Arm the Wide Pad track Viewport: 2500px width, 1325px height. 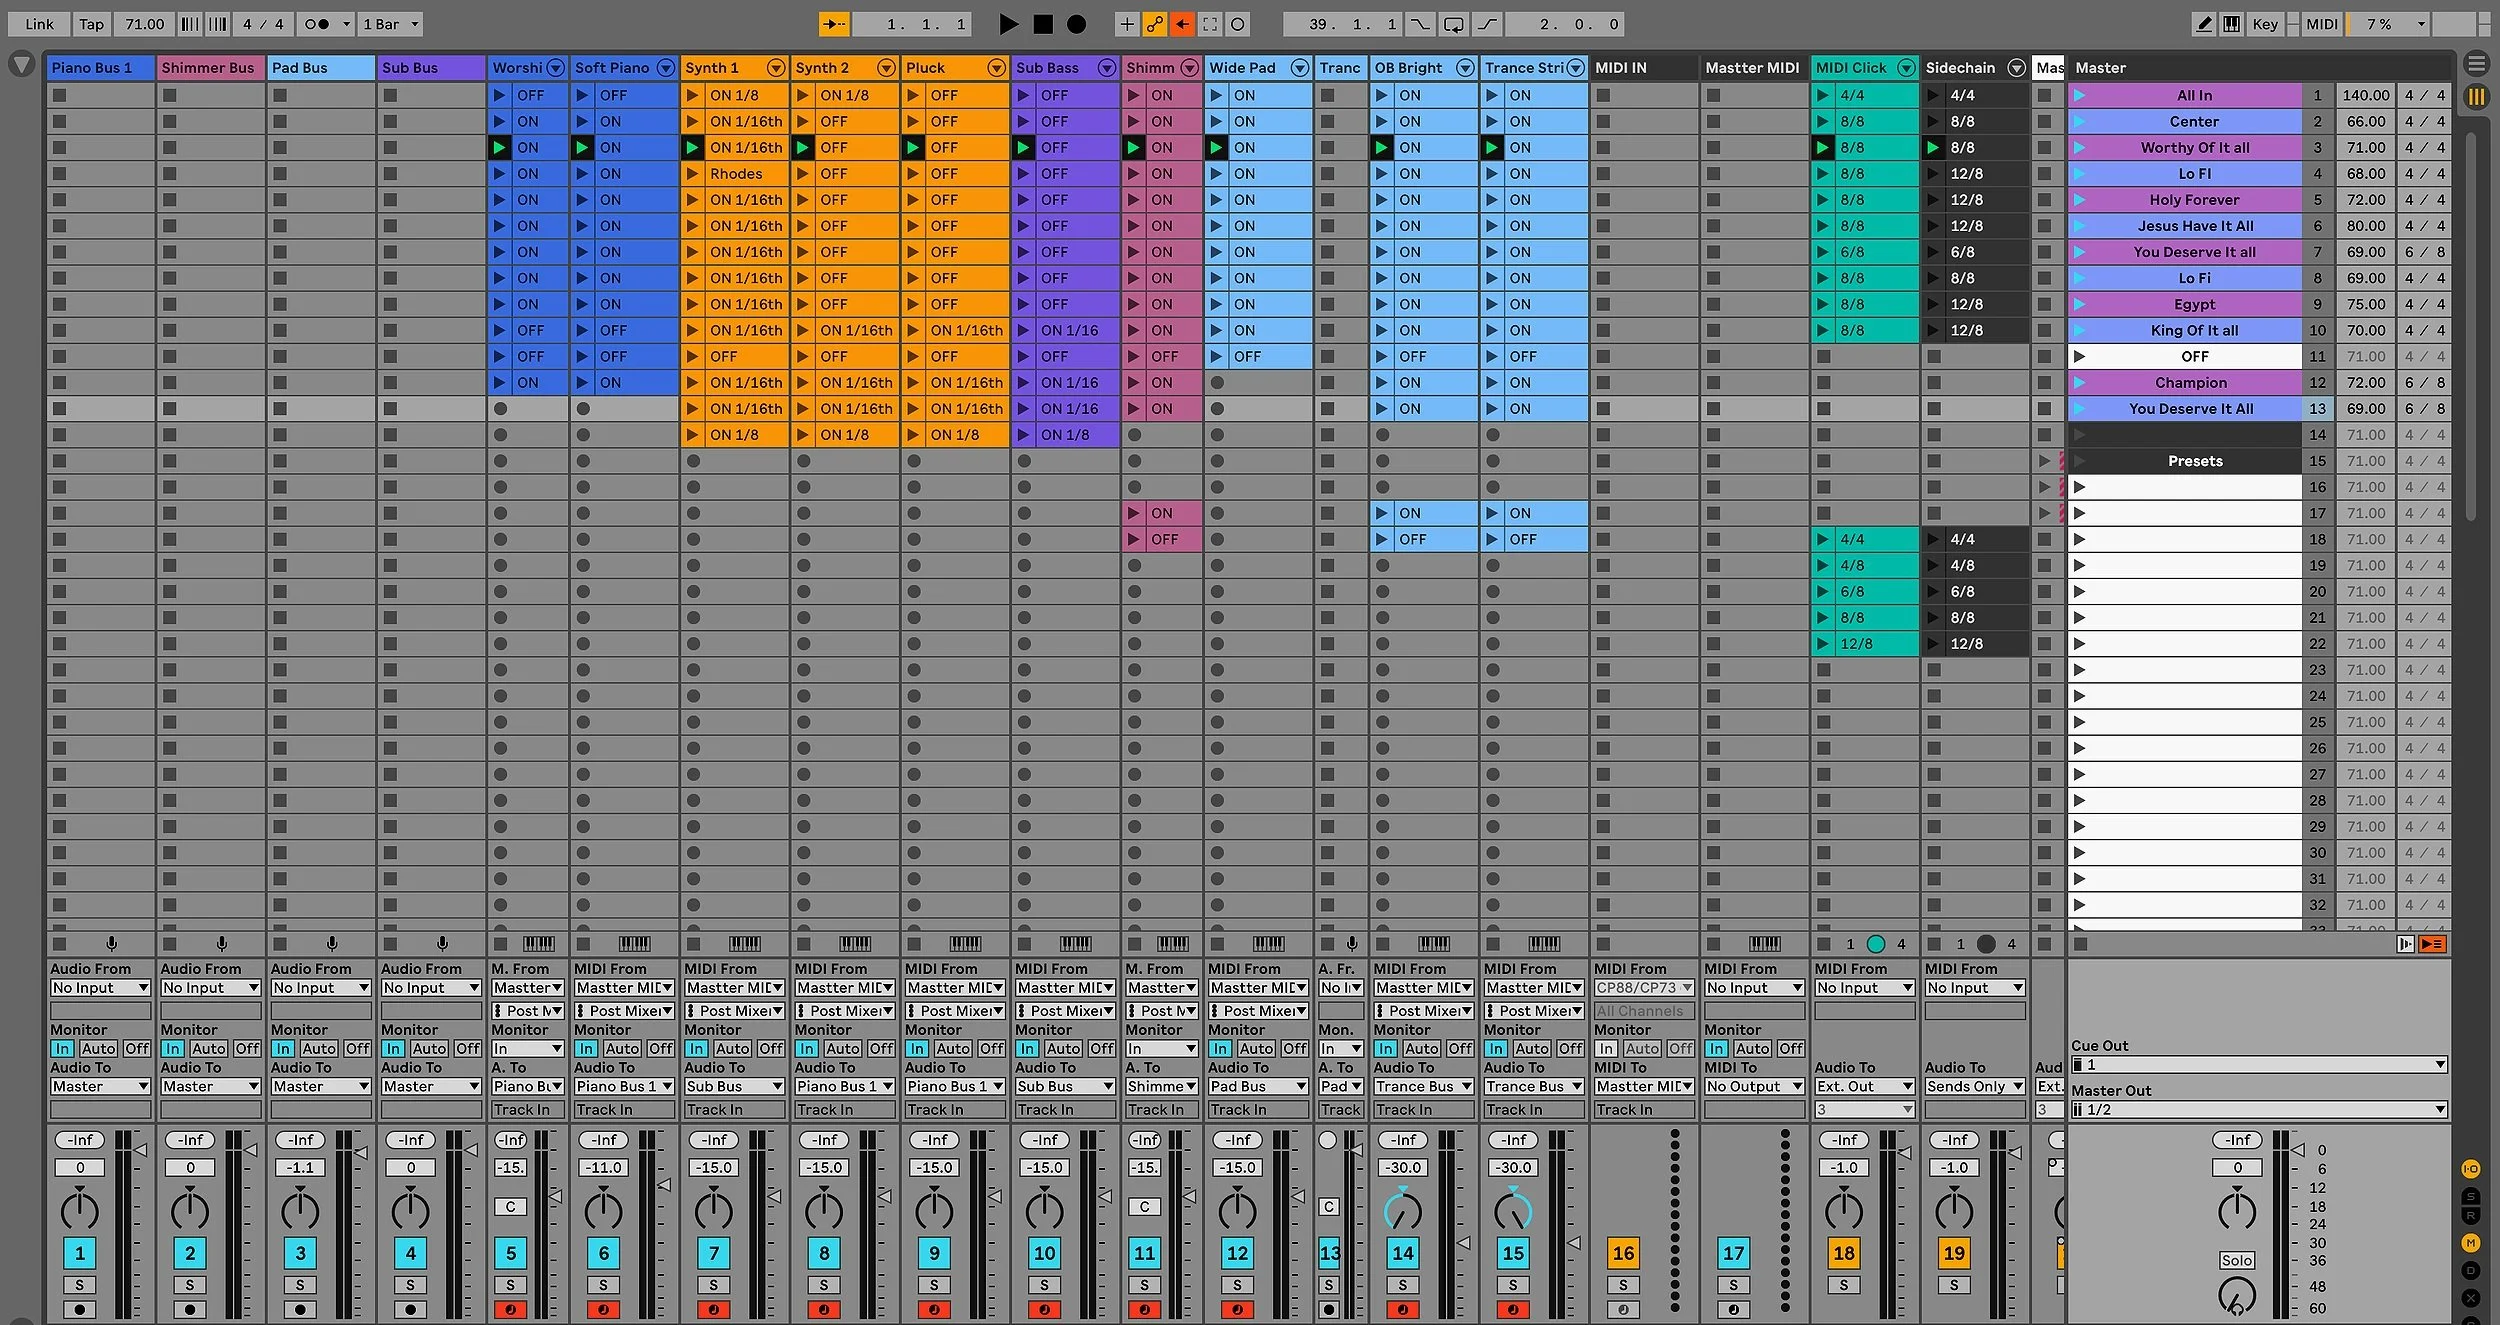(x=1237, y=1309)
